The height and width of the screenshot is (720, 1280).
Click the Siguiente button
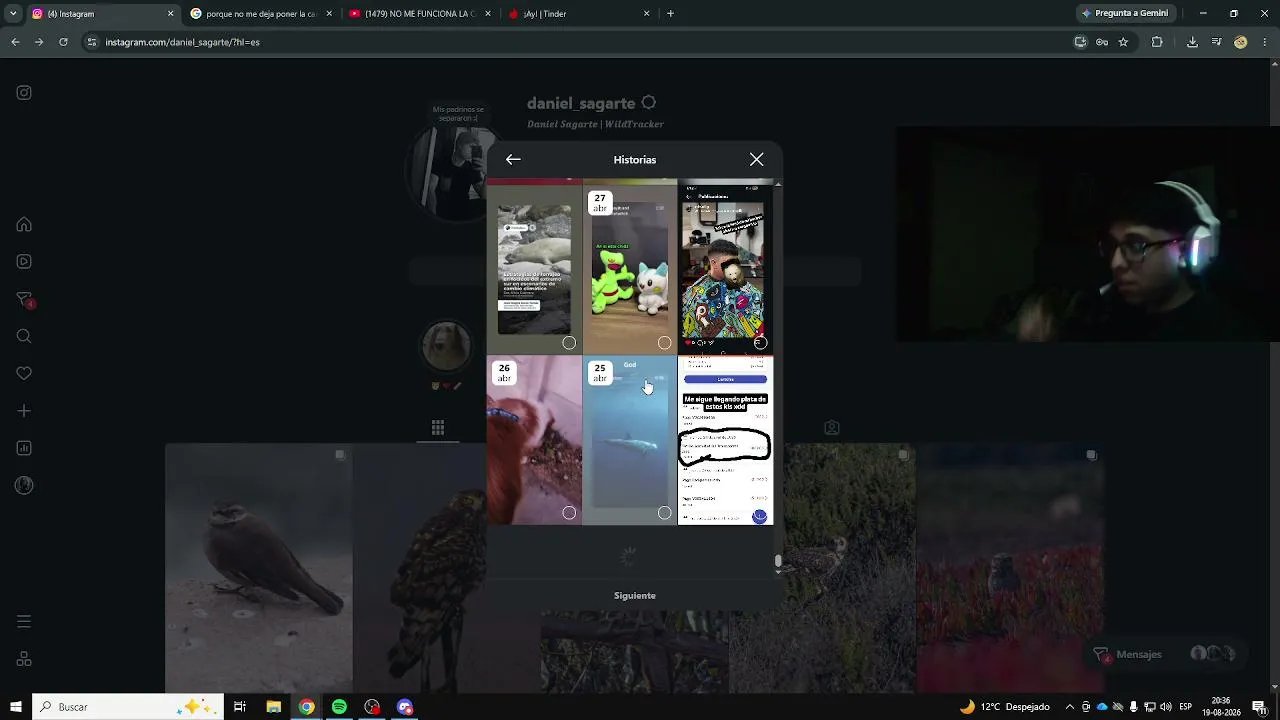[x=635, y=596]
